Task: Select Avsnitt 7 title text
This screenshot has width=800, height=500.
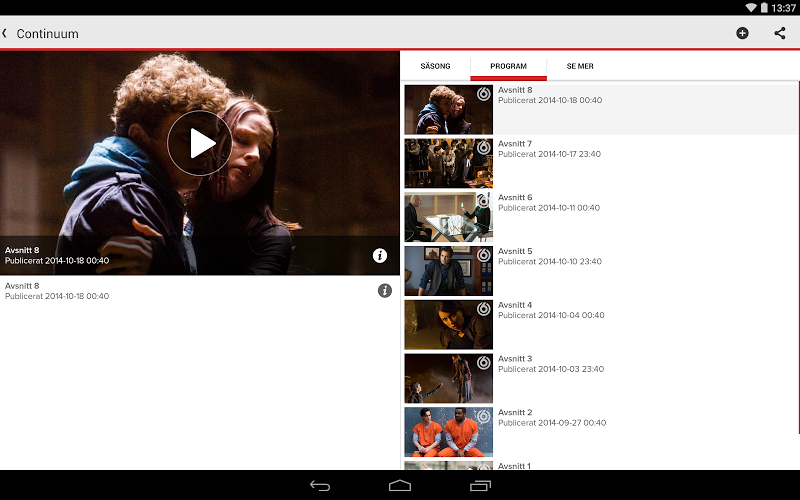Action: (515, 144)
